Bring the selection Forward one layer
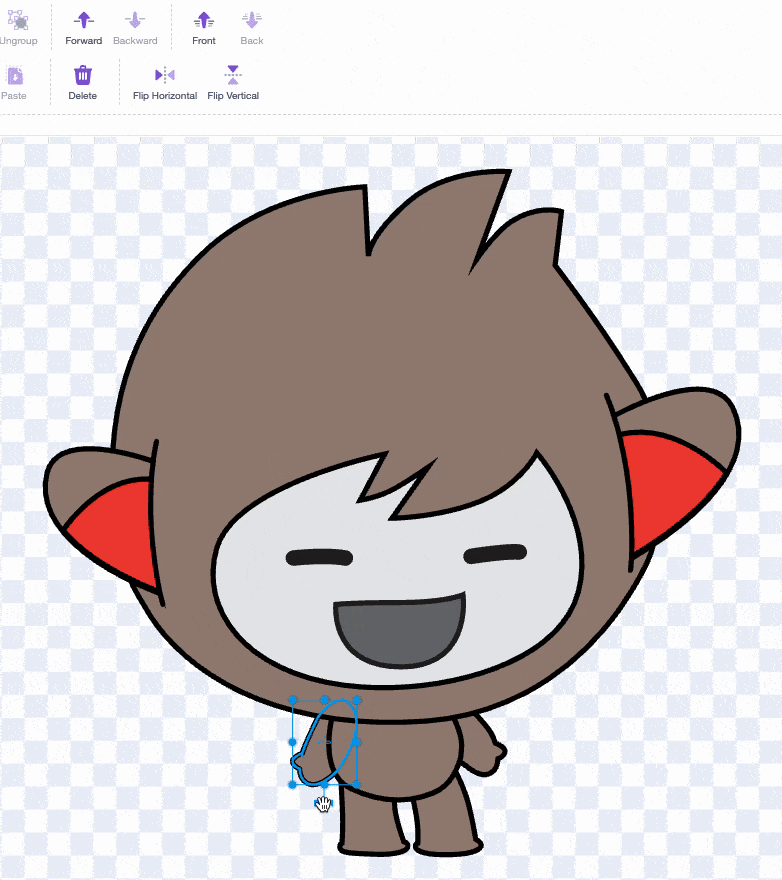782x880 pixels. point(84,20)
